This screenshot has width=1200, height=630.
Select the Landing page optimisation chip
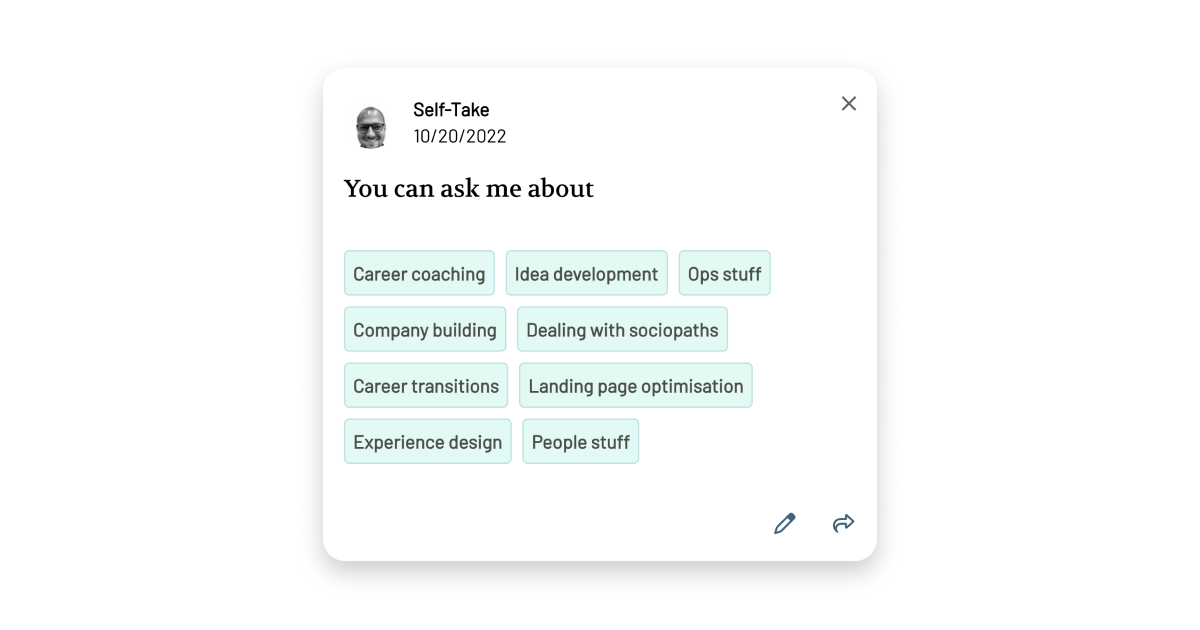635,385
